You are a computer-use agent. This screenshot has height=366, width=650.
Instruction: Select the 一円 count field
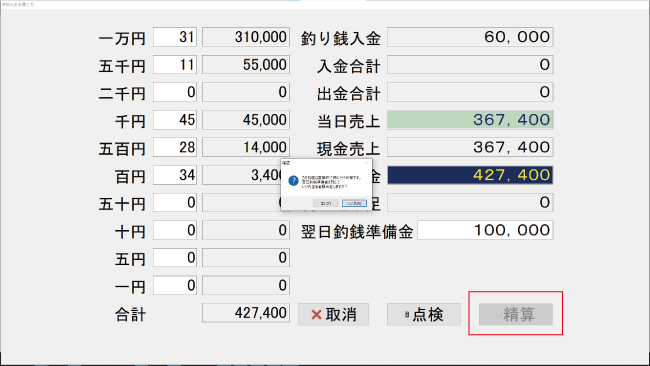point(175,285)
